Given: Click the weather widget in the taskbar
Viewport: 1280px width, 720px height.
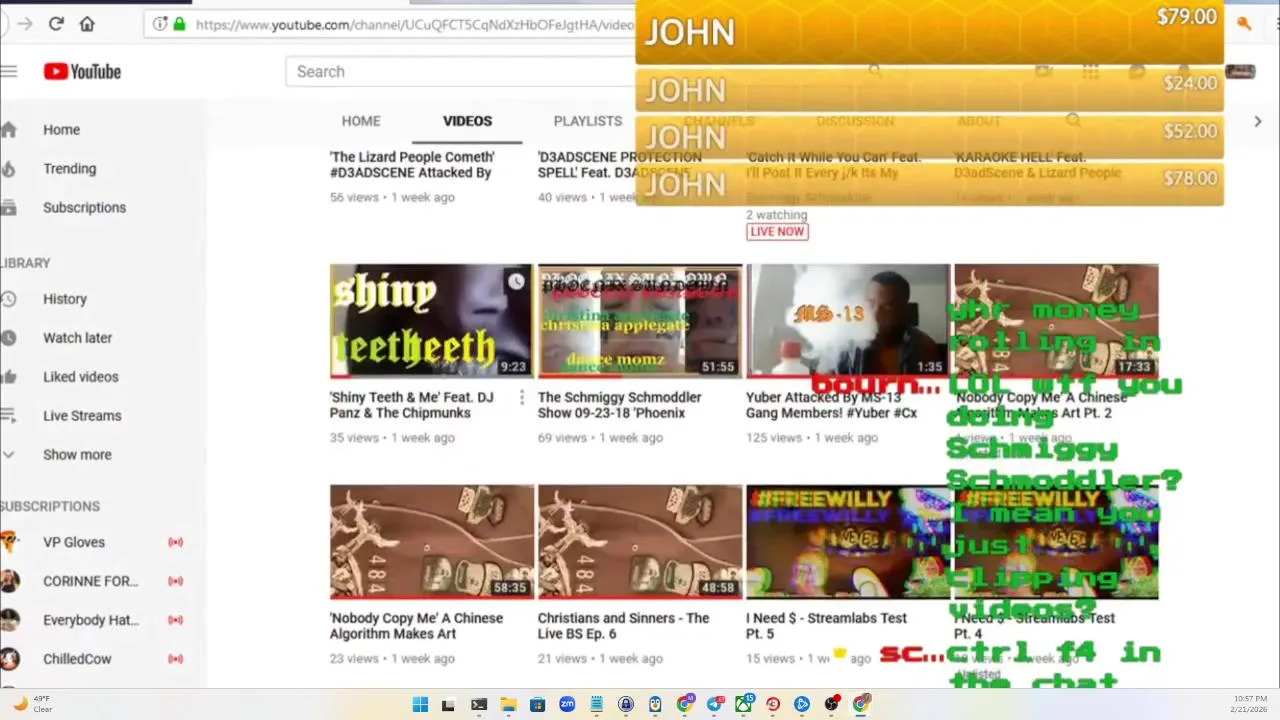Looking at the screenshot, I should 31,704.
